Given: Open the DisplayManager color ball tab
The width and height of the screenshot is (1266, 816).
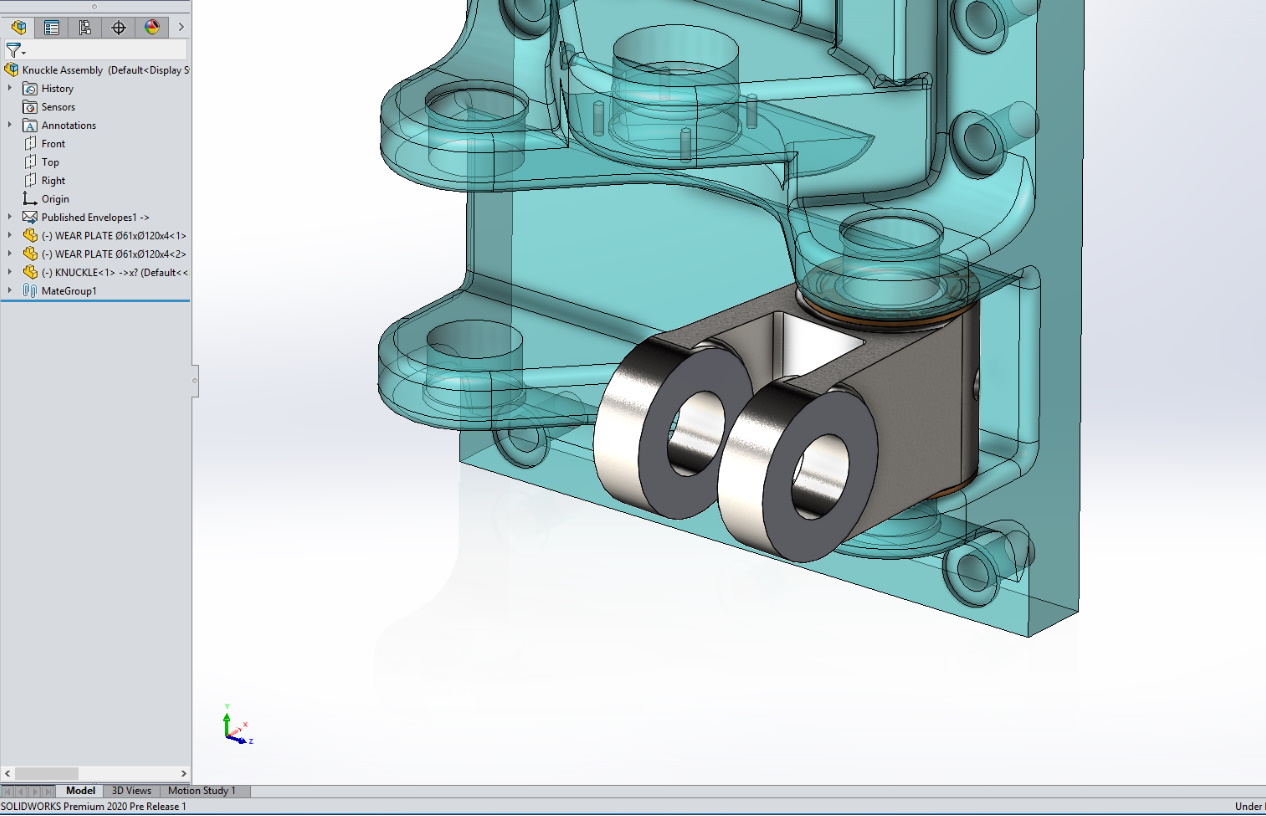Looking at the screenshot, I should pyautogui.click(x=152, y=27).
